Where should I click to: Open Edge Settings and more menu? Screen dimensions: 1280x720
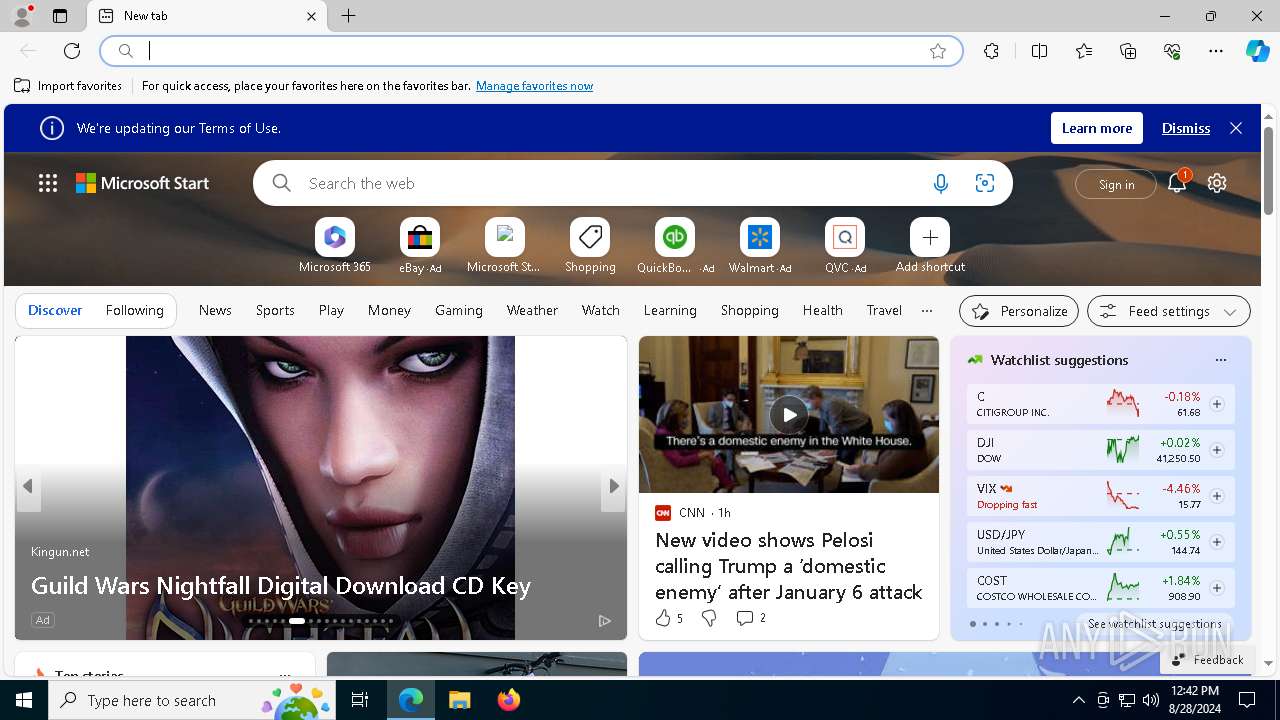coord(1216,51)
